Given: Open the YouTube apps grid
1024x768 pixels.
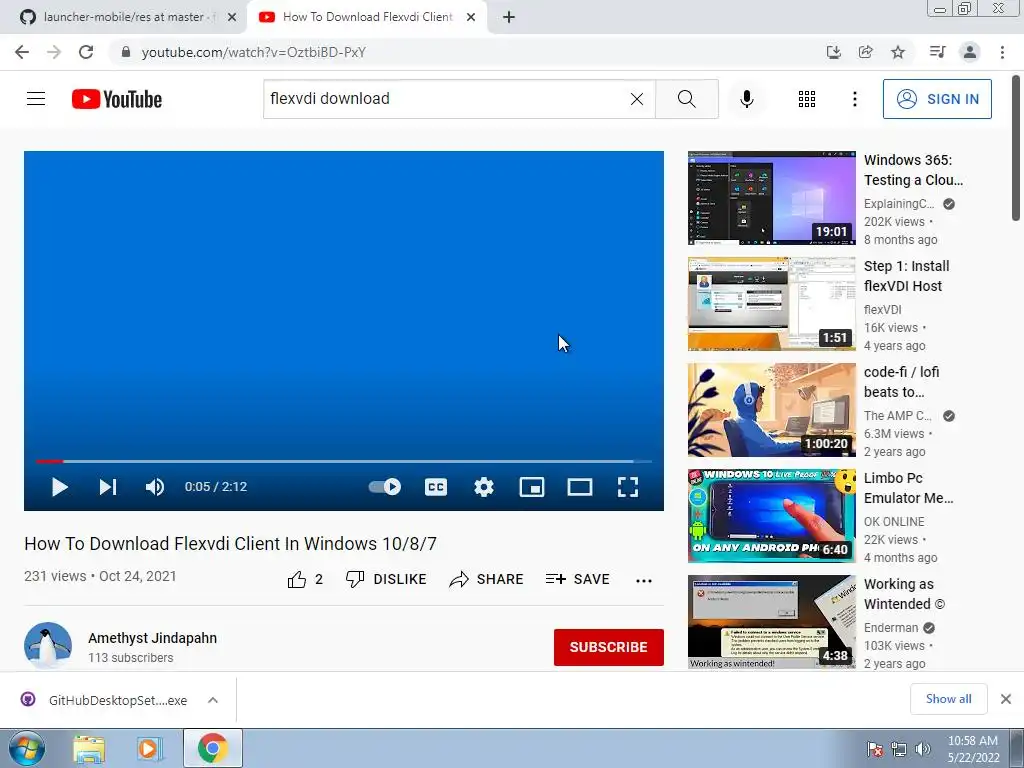Looking at the screenshot, I should point(807,99).
